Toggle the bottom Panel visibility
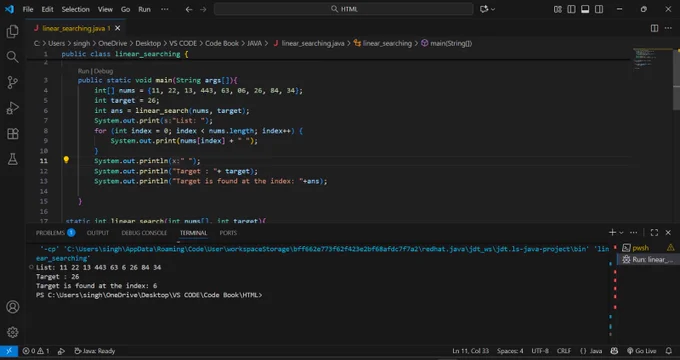680x360 pixels. click(x=585, y=9)
